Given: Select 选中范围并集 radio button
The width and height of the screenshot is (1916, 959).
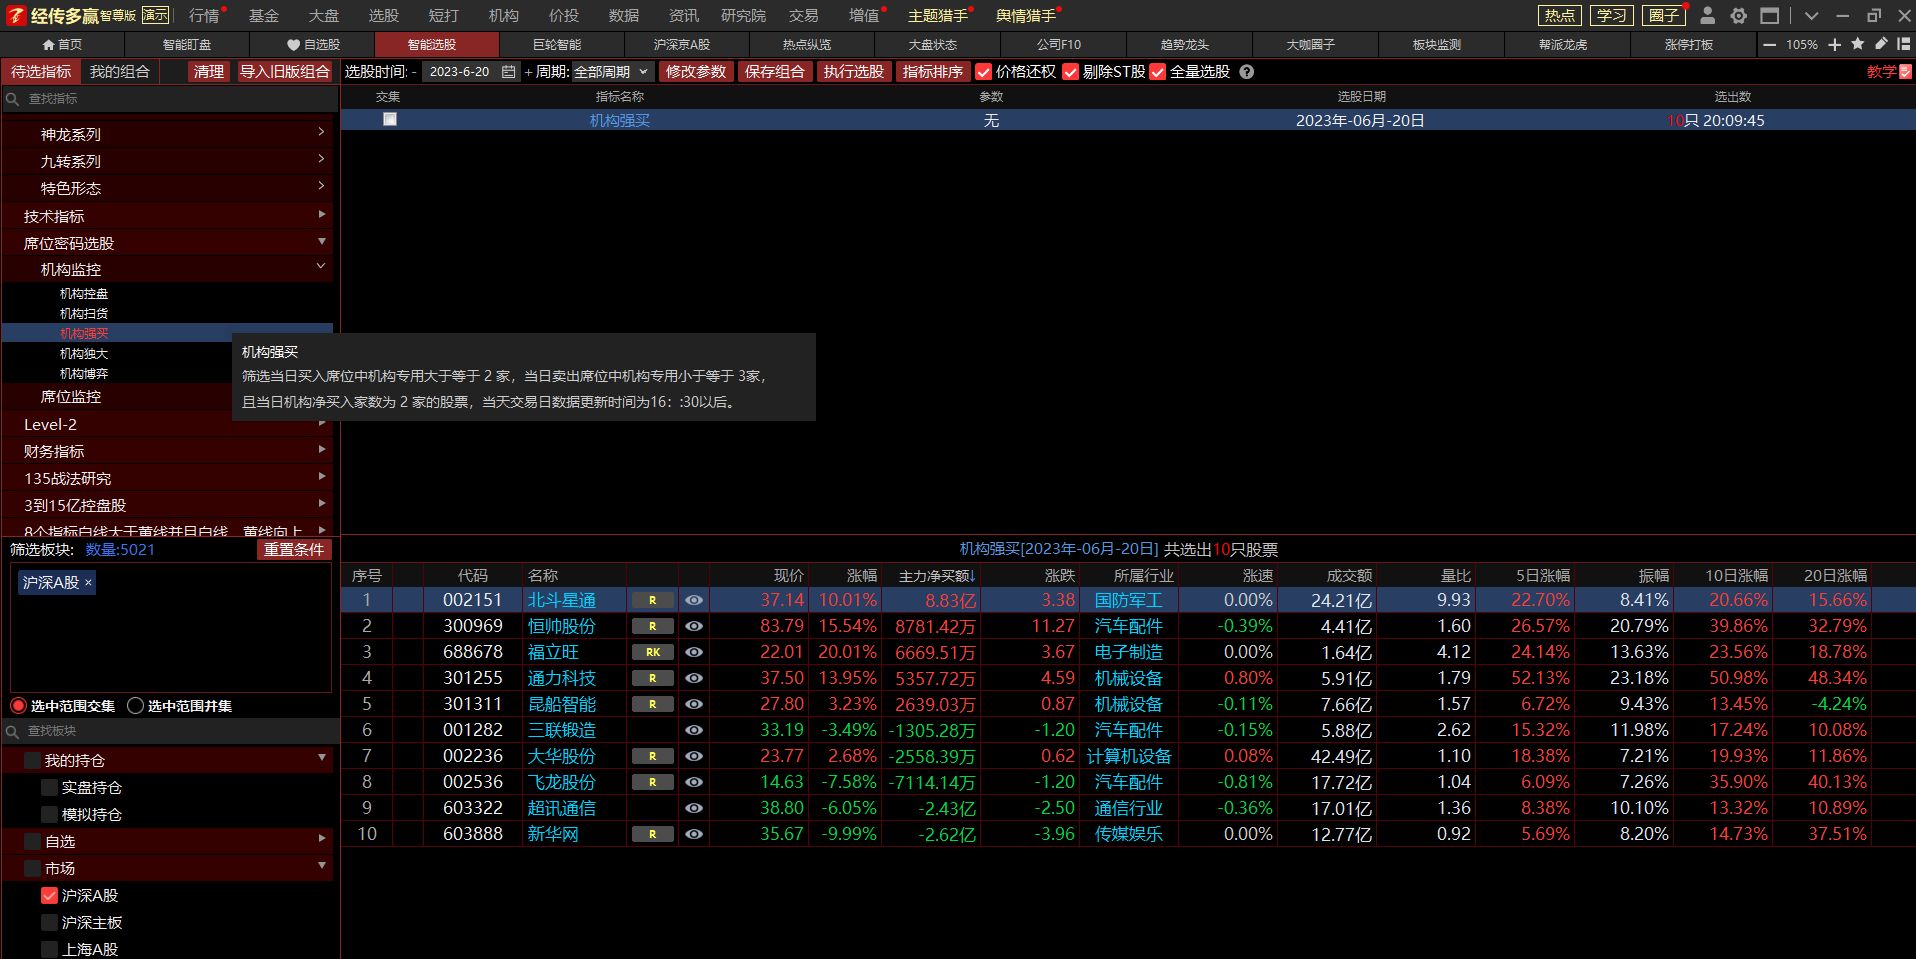Looking at the screenshot, I should 136,706.
